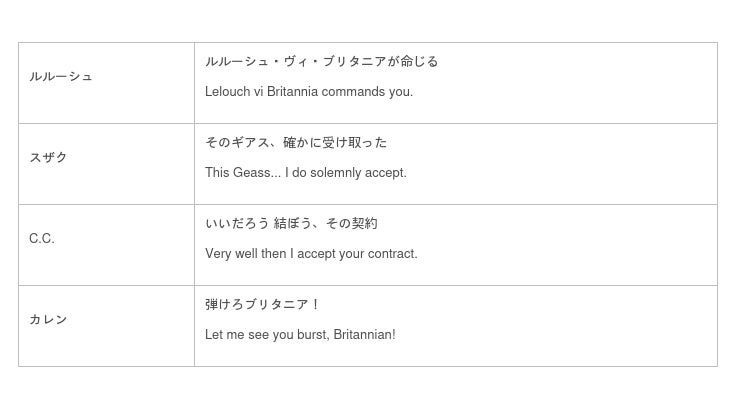The width and height of the screenshot is (740, 407).
Task: Click the Japanese quote ルルーシュ・ヴィ・ブリタニアが命じる
Action: click(322, 62)
